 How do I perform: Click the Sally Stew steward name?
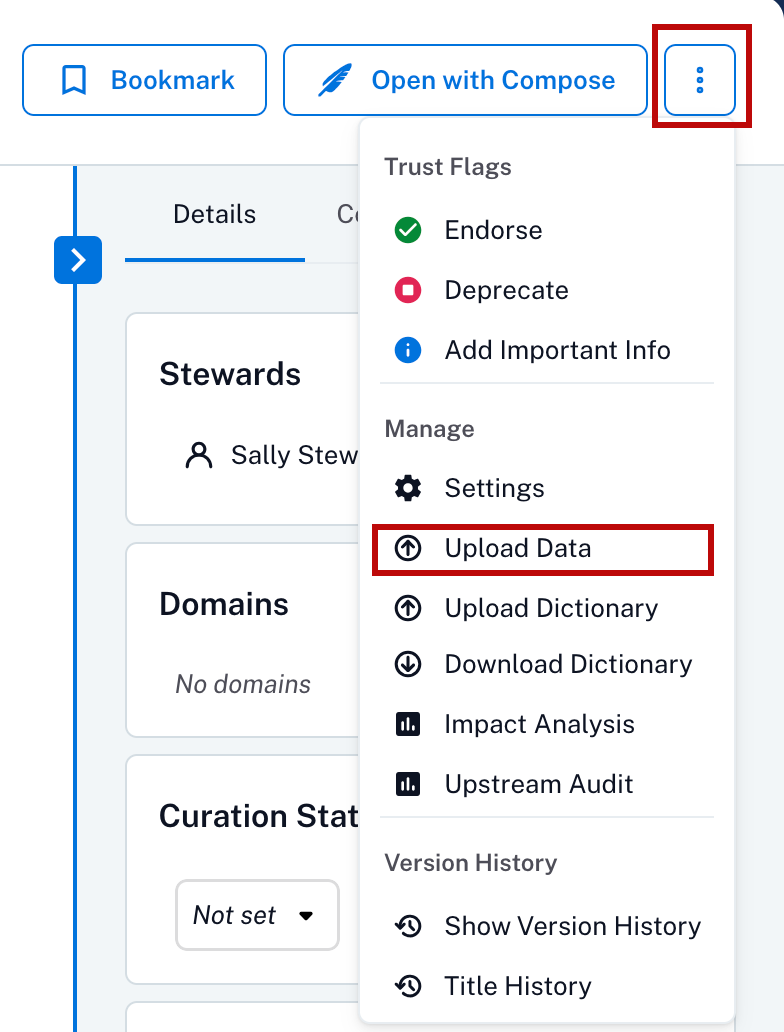(294, 455)
